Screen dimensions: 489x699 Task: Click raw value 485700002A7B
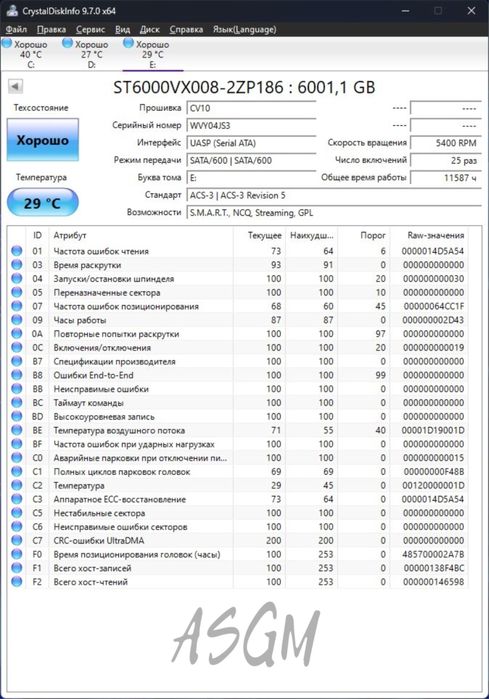click(433, 555)
